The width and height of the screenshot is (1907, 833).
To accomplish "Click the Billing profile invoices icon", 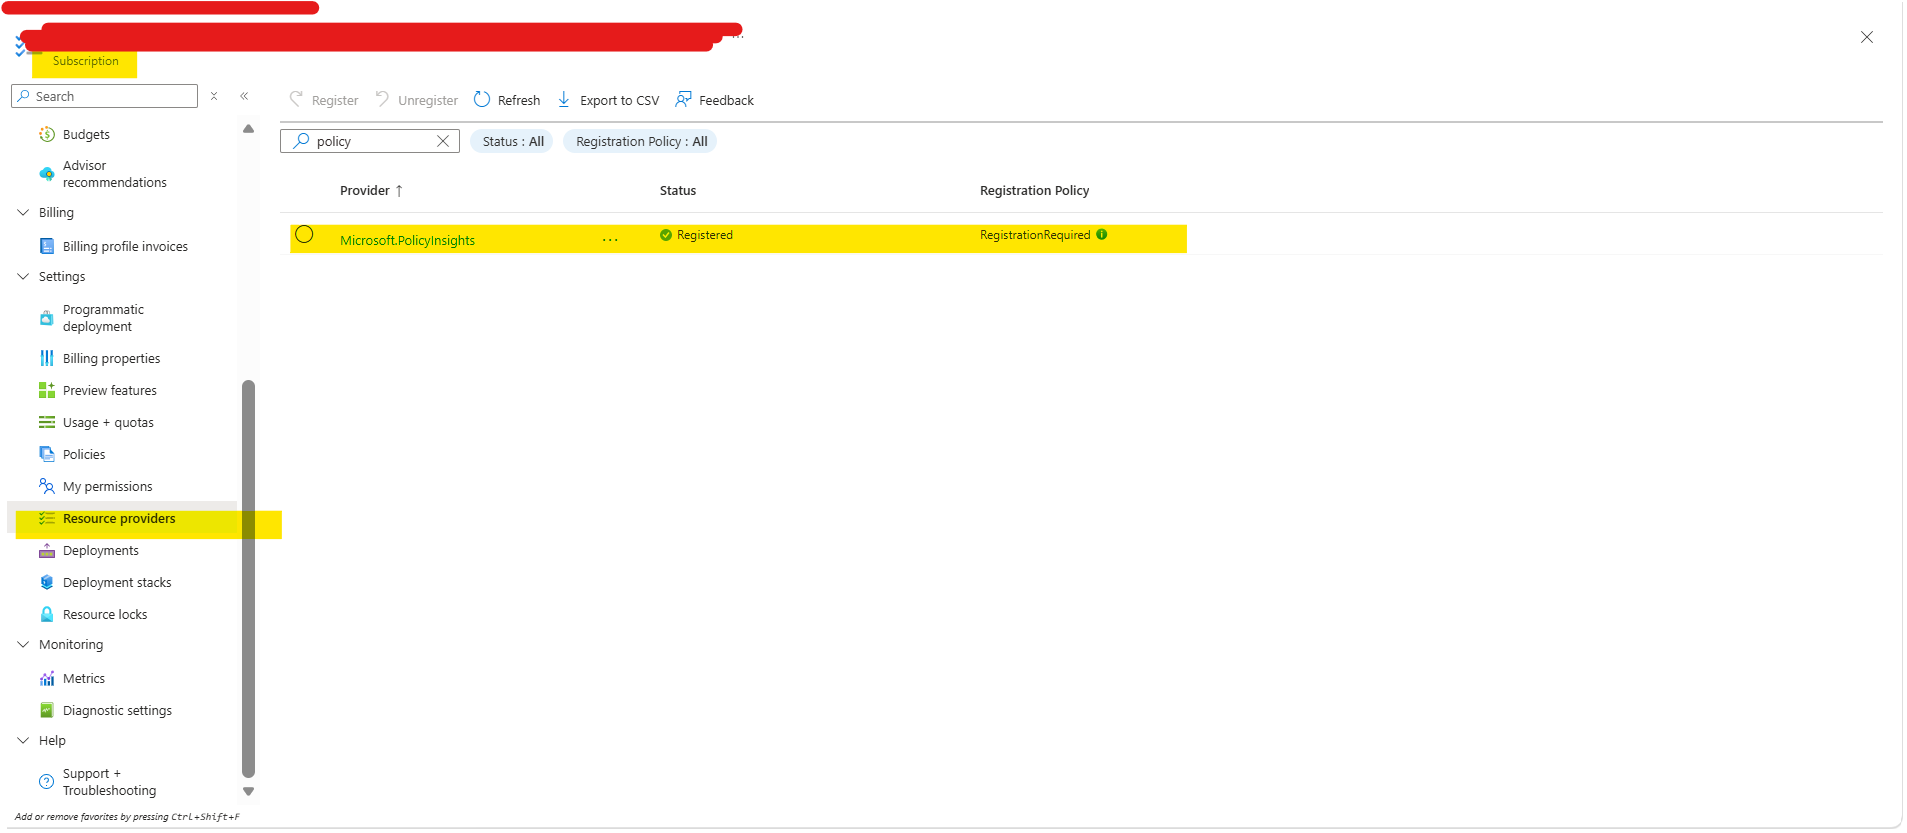I will click(47, 246).
